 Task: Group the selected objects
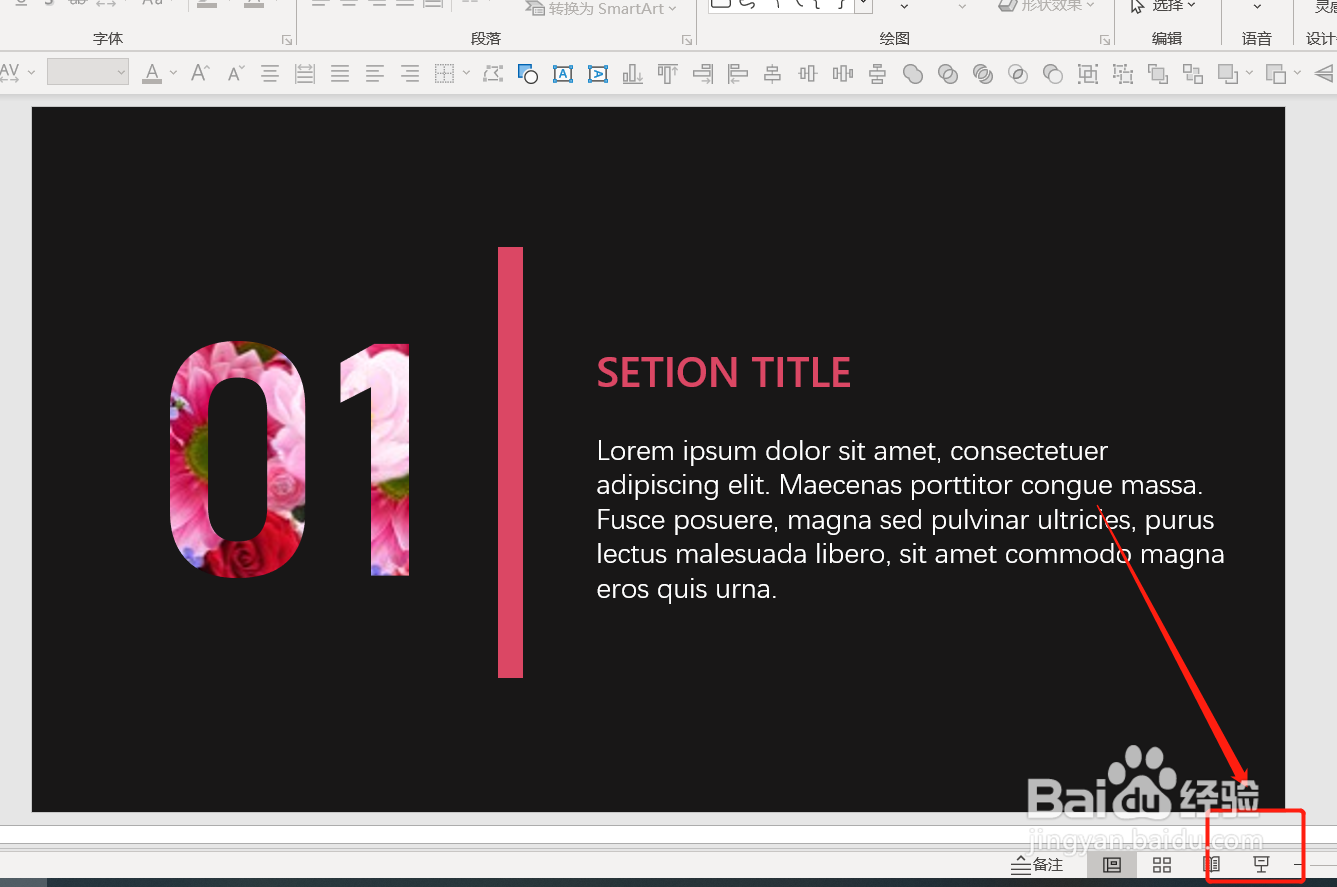pyautogui.click(x=1088, y=73)
